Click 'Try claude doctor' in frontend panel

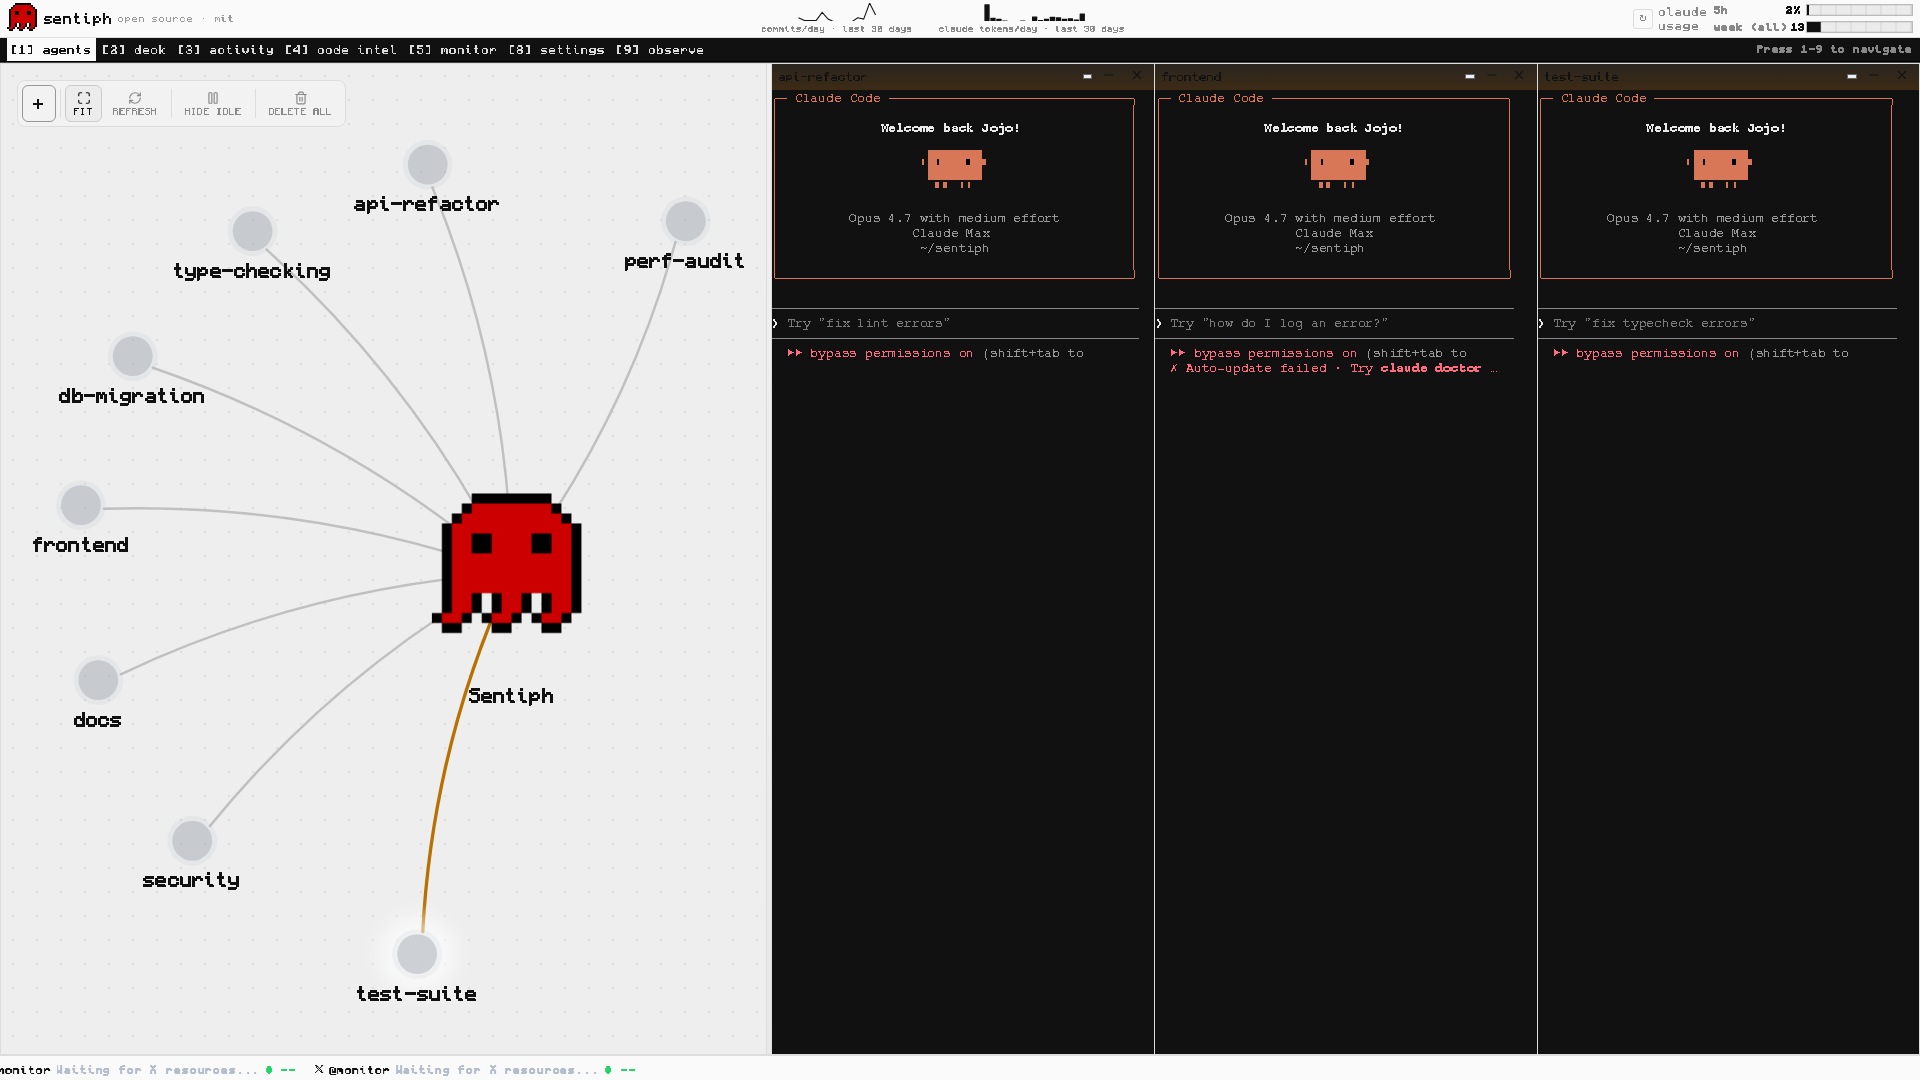tap(1415, 369)
